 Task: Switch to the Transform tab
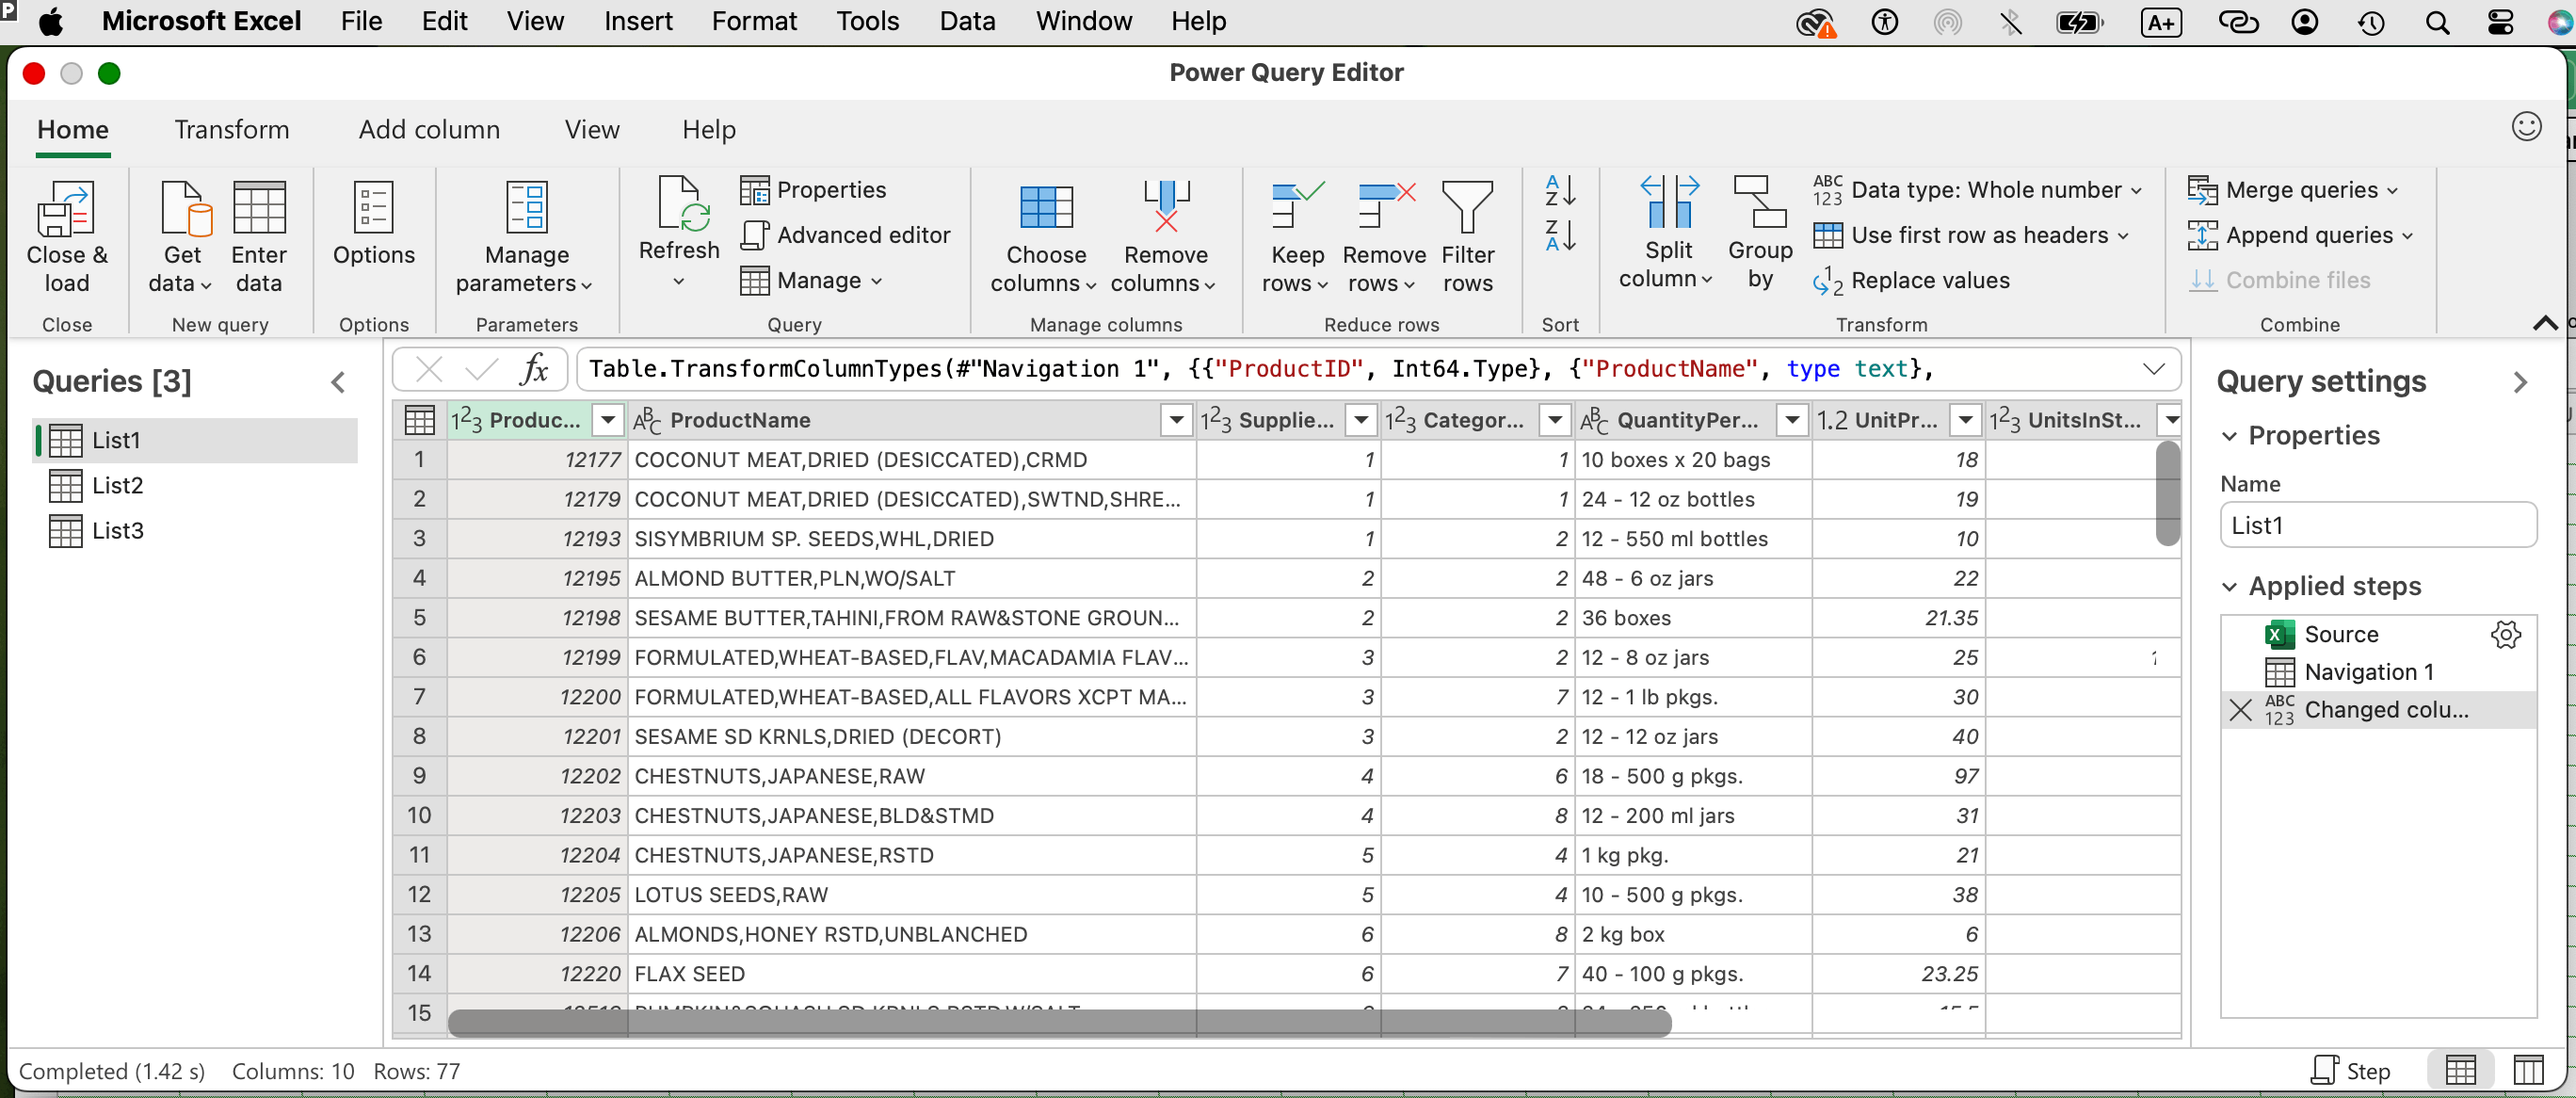click(232, 130)
